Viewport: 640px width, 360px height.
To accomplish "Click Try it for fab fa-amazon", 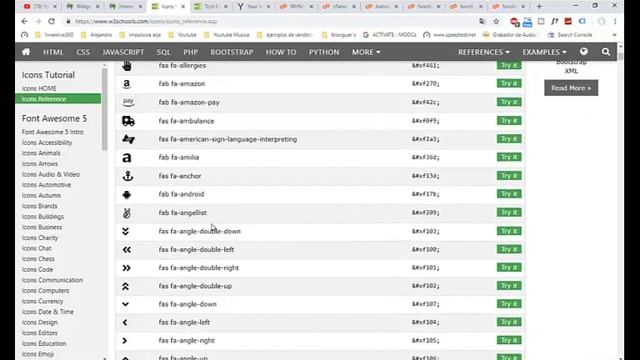I will (509, 83).
